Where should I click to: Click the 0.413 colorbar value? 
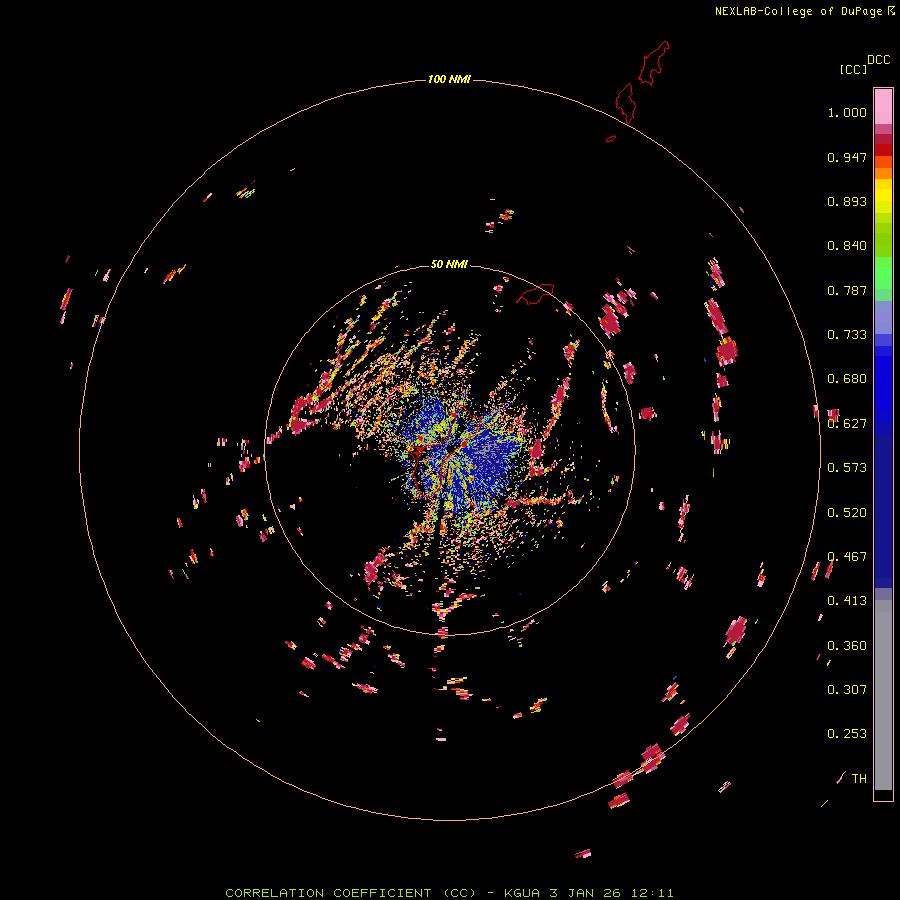point(847,601)
